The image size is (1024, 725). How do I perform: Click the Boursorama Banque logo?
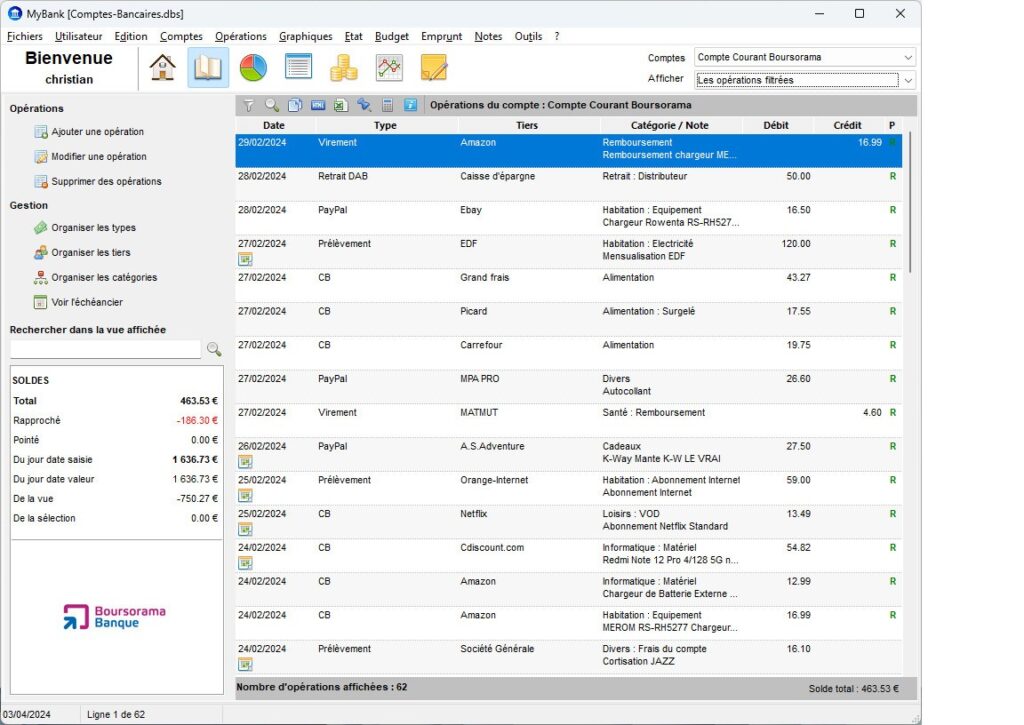click(114, 617)
